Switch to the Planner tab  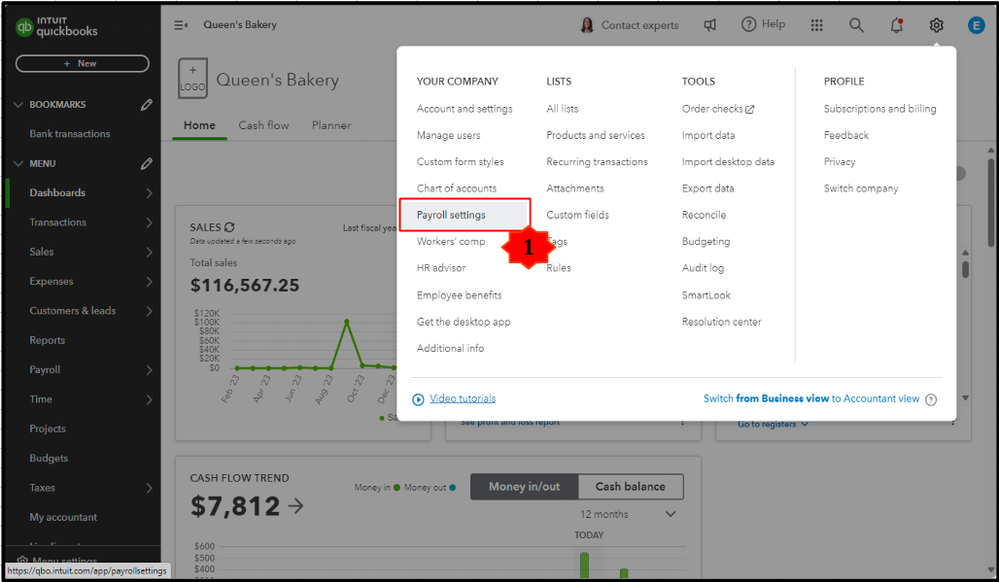[331, 125]
